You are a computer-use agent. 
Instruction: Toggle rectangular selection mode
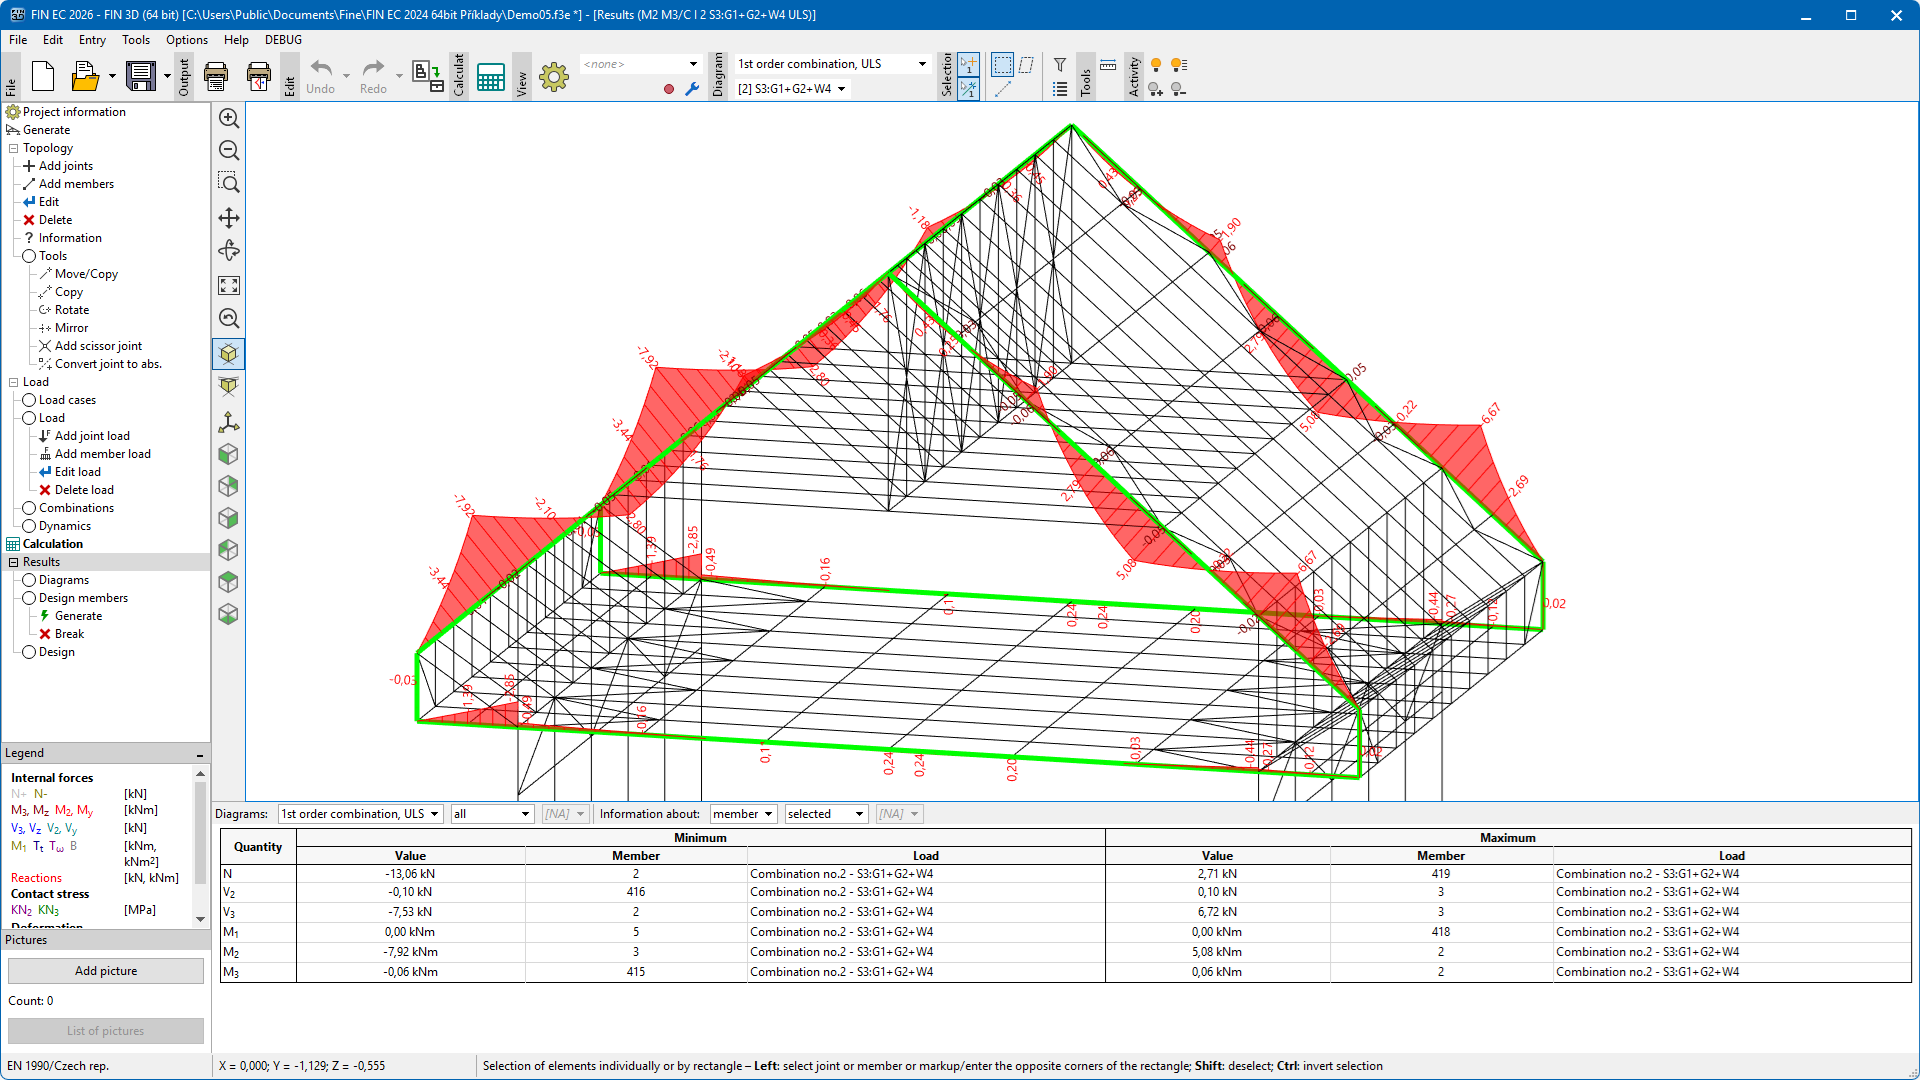[1002, 65]
